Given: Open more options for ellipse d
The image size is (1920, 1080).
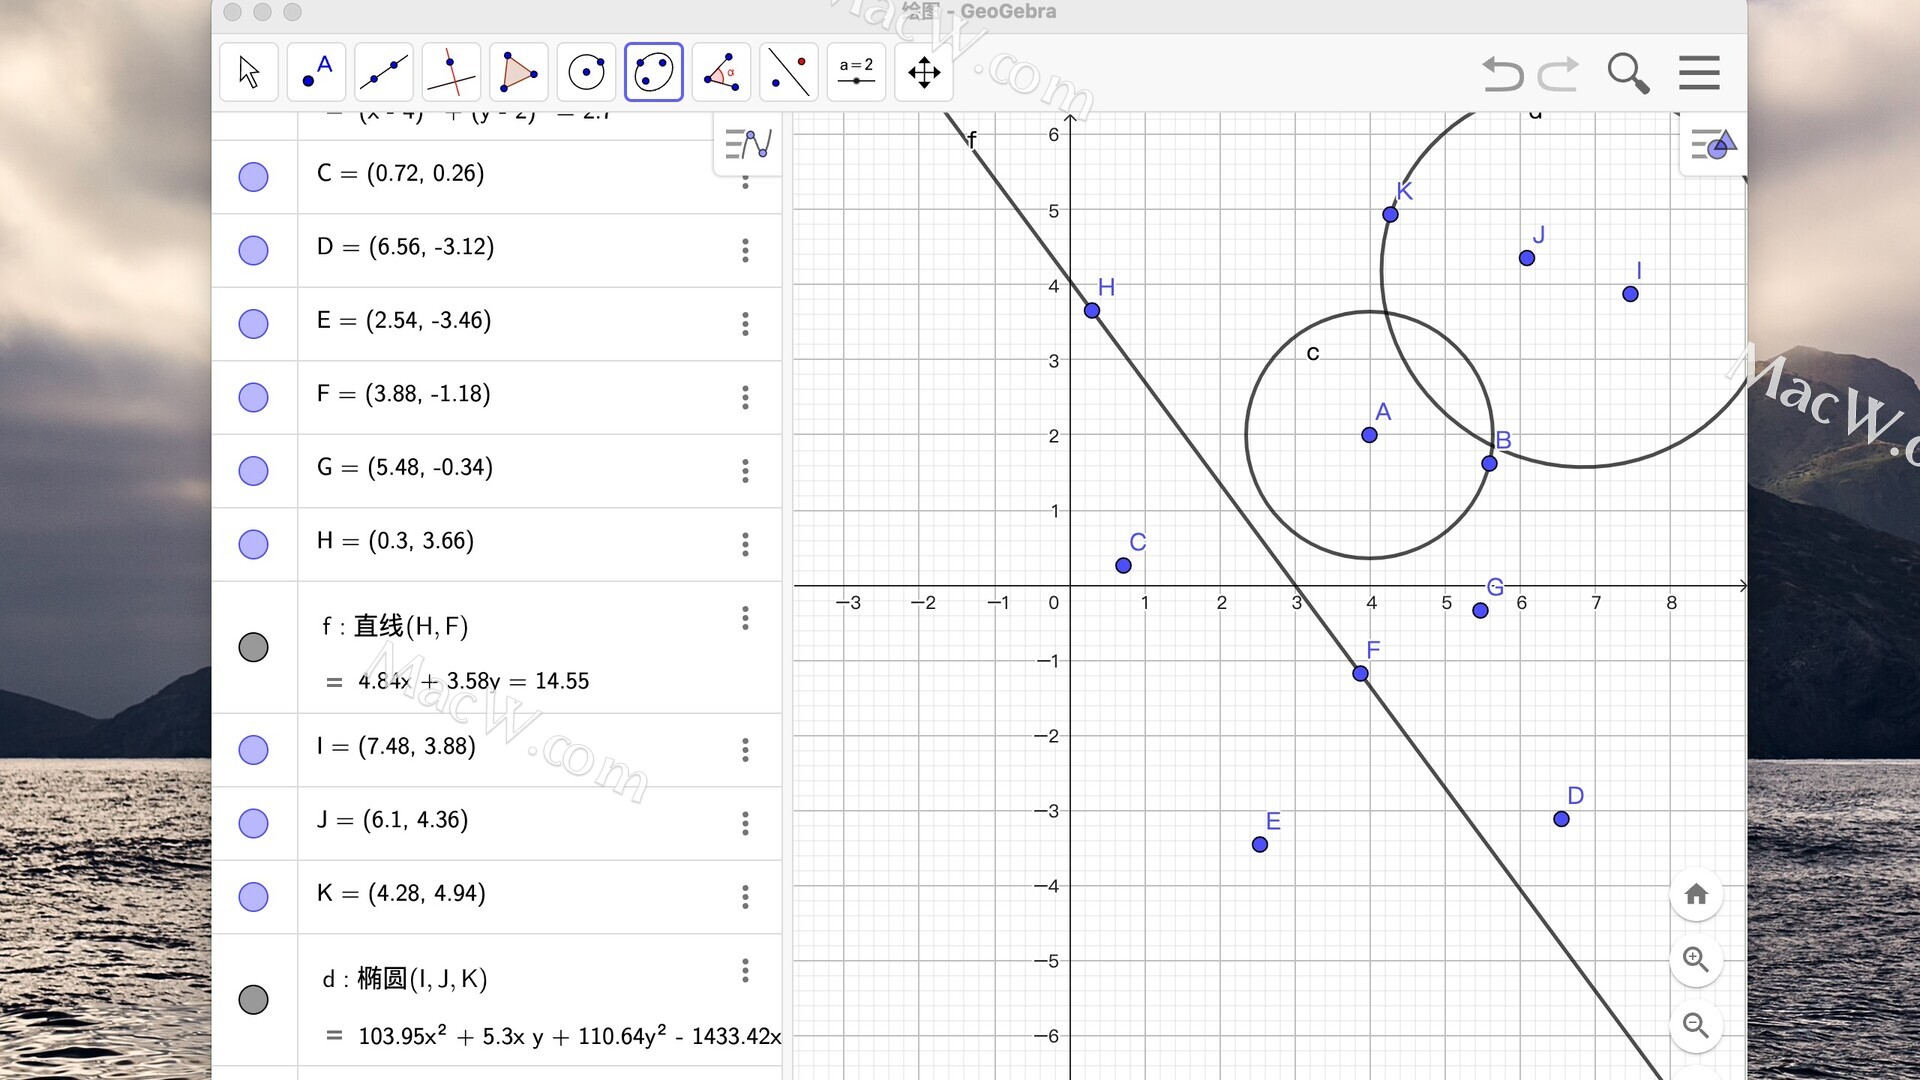Looking at the screenshot, I should click(745, 970).
